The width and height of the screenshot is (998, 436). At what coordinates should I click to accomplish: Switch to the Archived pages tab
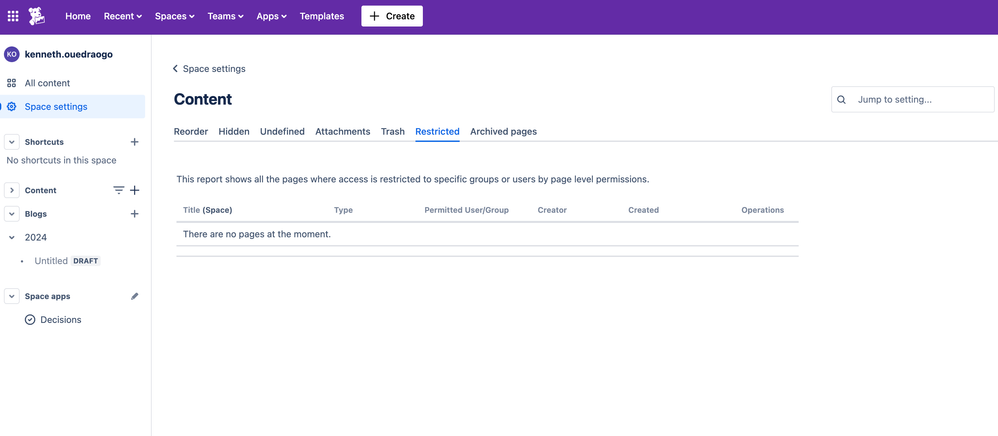click(503, 132)
